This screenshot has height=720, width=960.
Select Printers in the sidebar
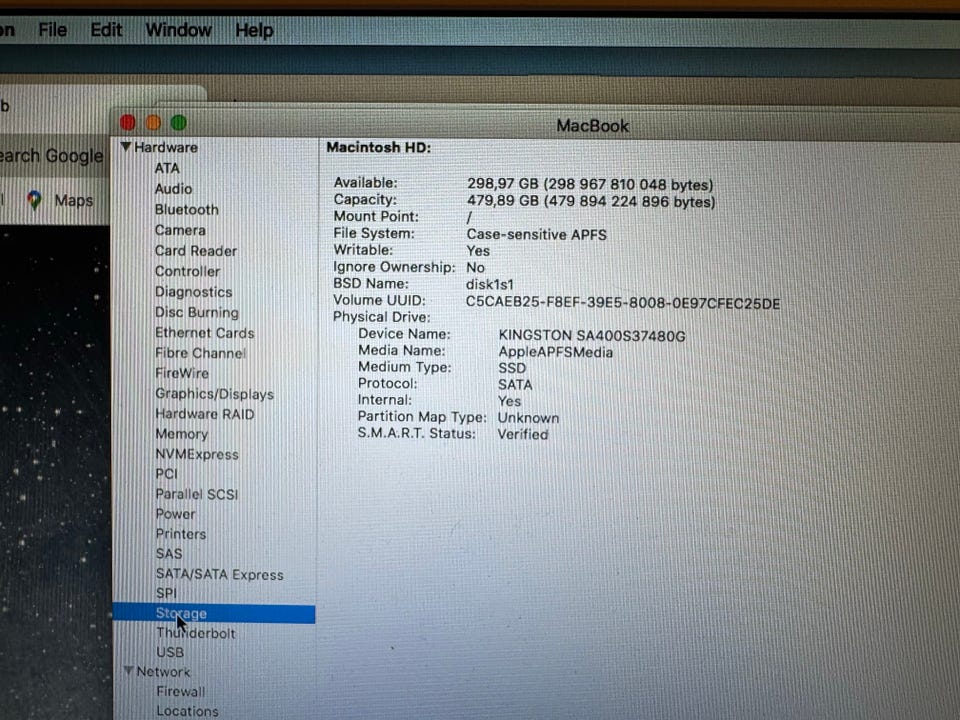pyautogui.click(x=181, y=534)
